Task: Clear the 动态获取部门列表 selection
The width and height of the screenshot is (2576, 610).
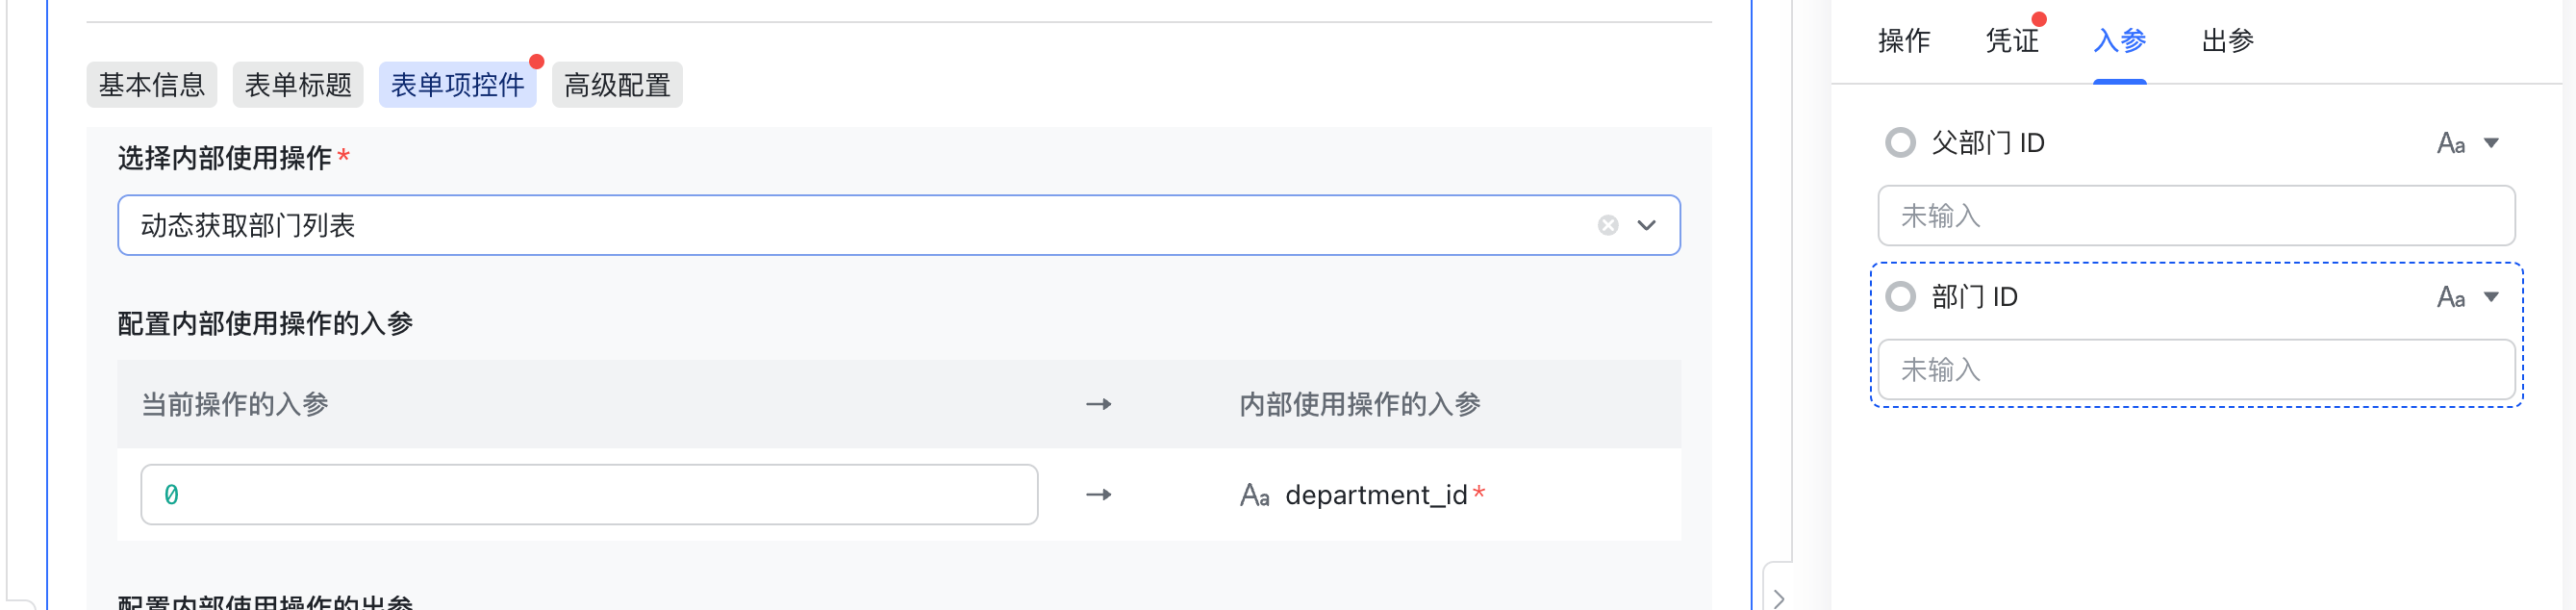Action: coord(1607,226)
